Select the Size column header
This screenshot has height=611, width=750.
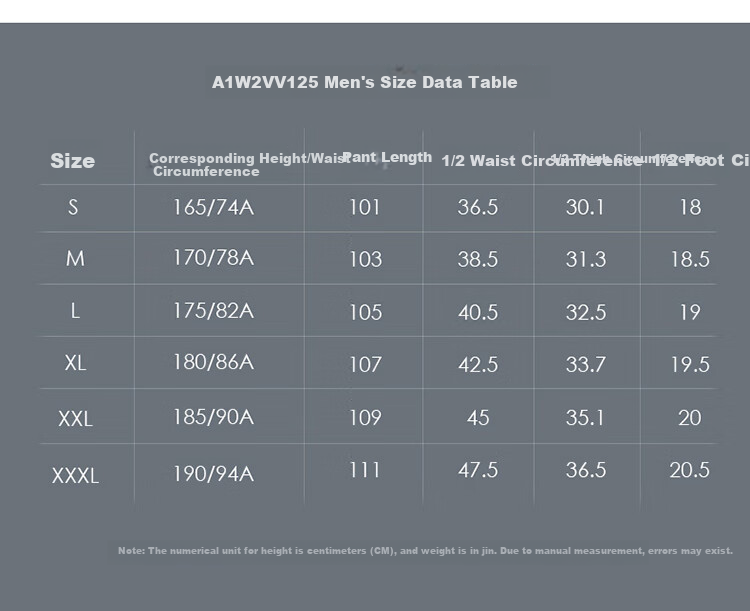73,161
